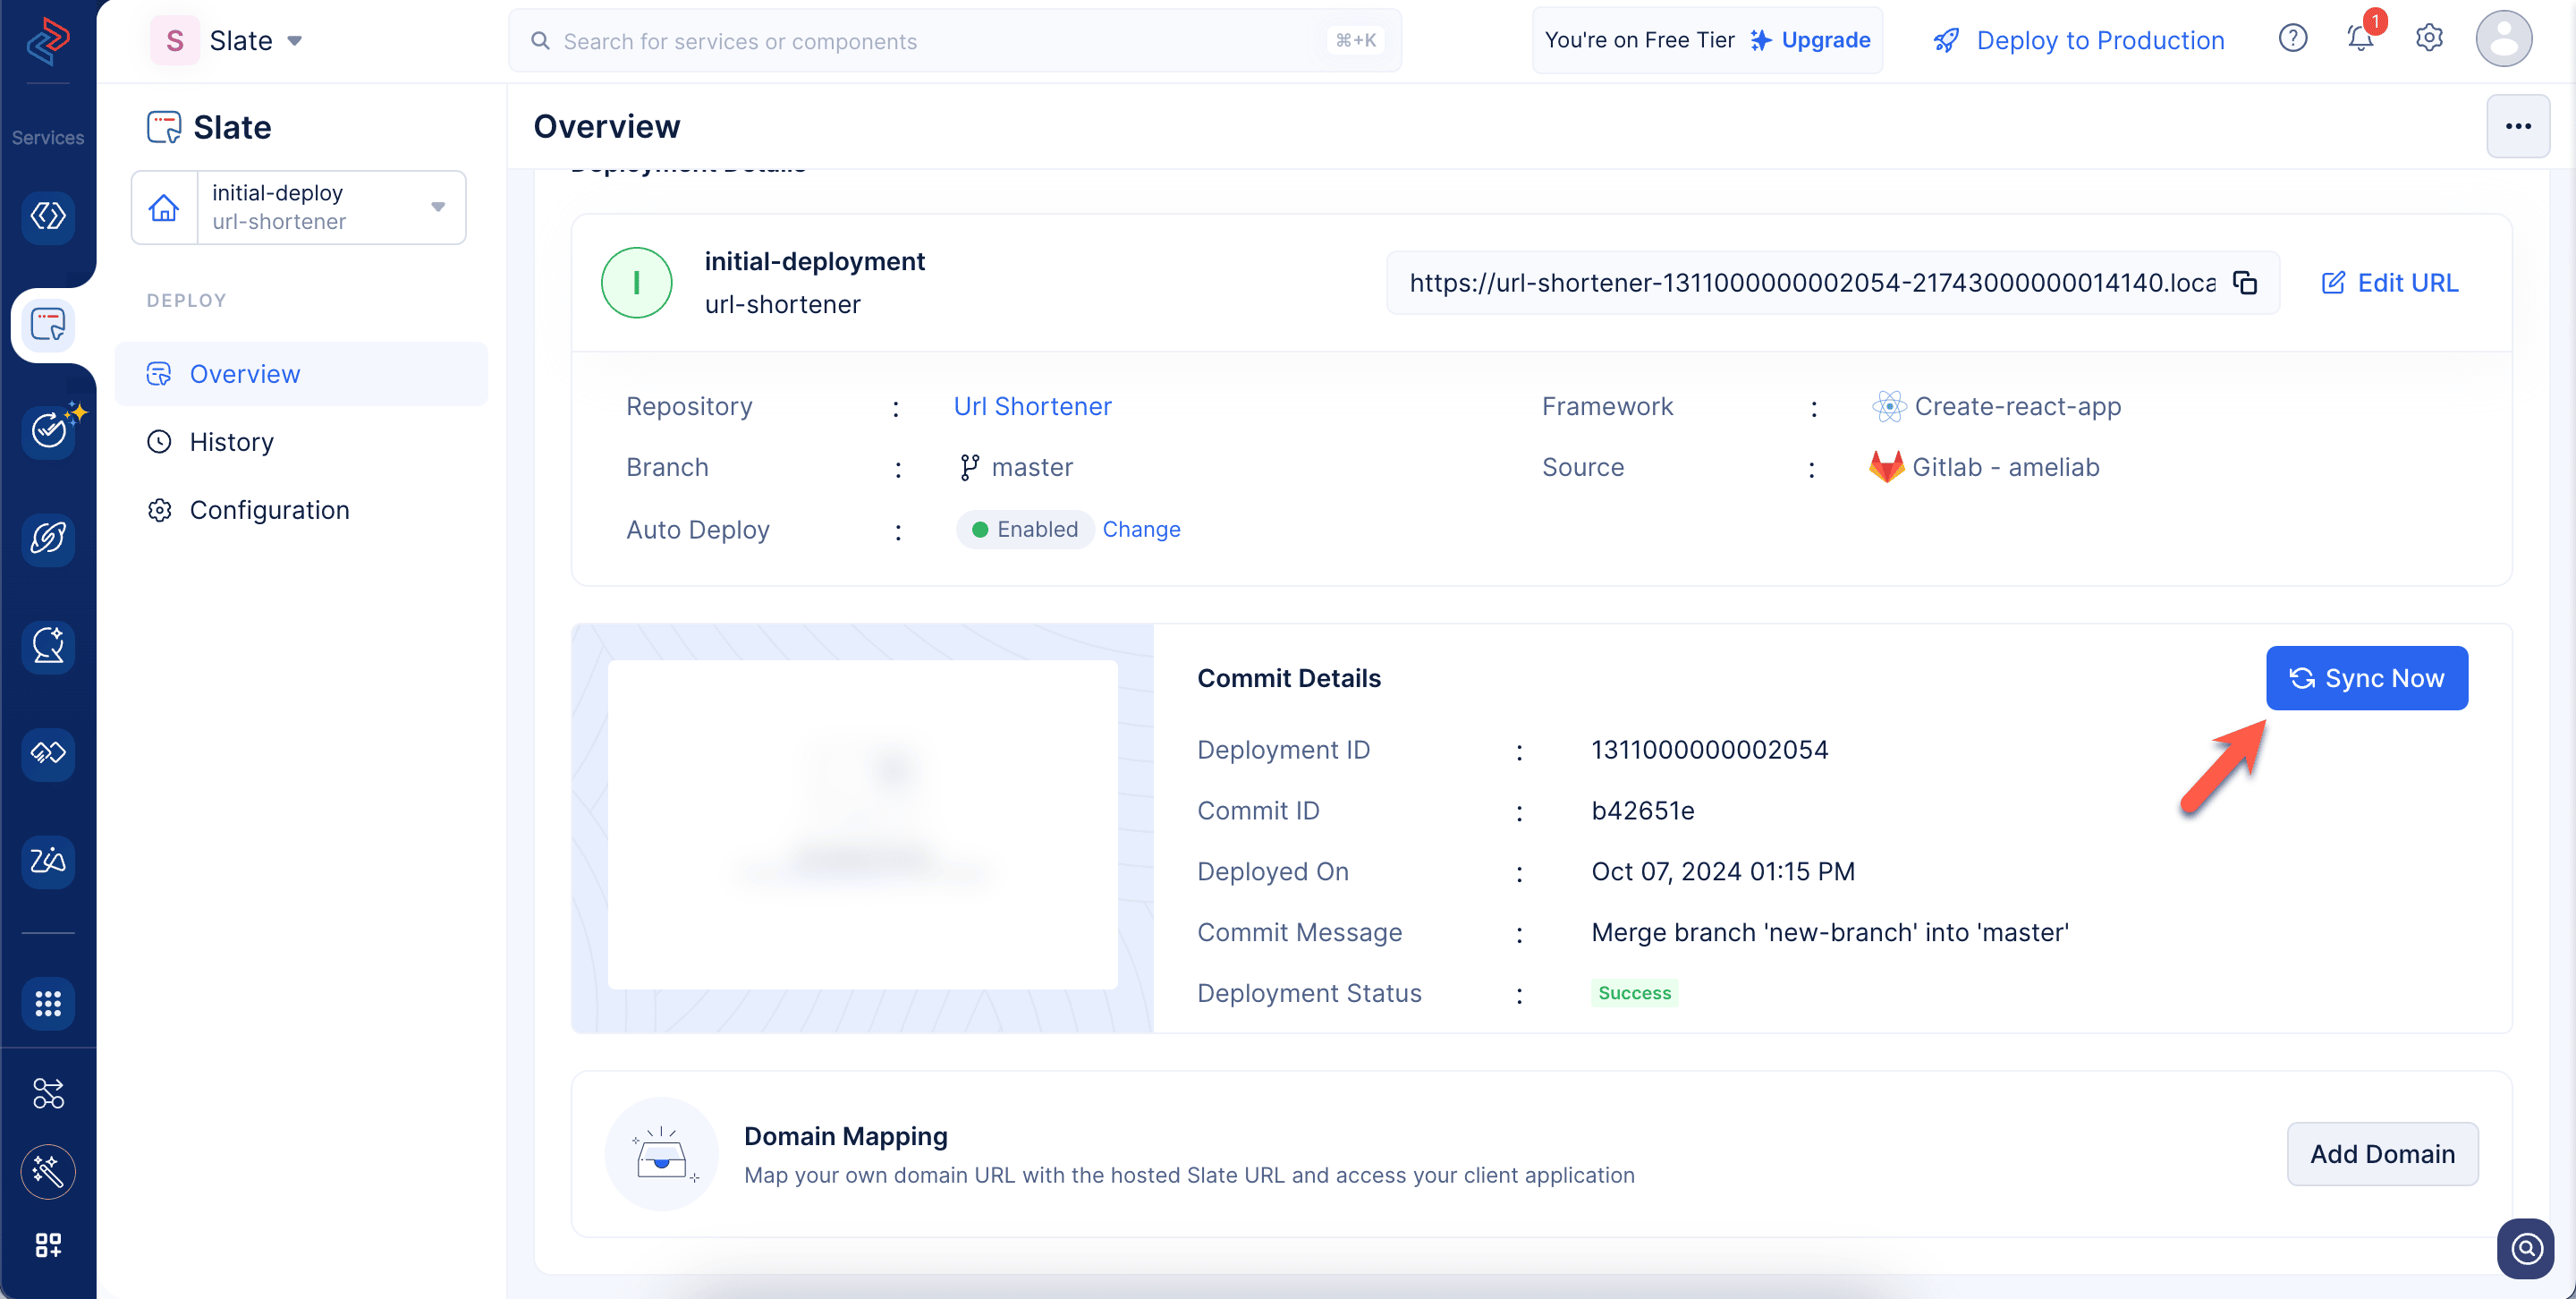Open the user profile avatar
The width and height of the screenshot is (2576, 1299).
[2503, 39]
